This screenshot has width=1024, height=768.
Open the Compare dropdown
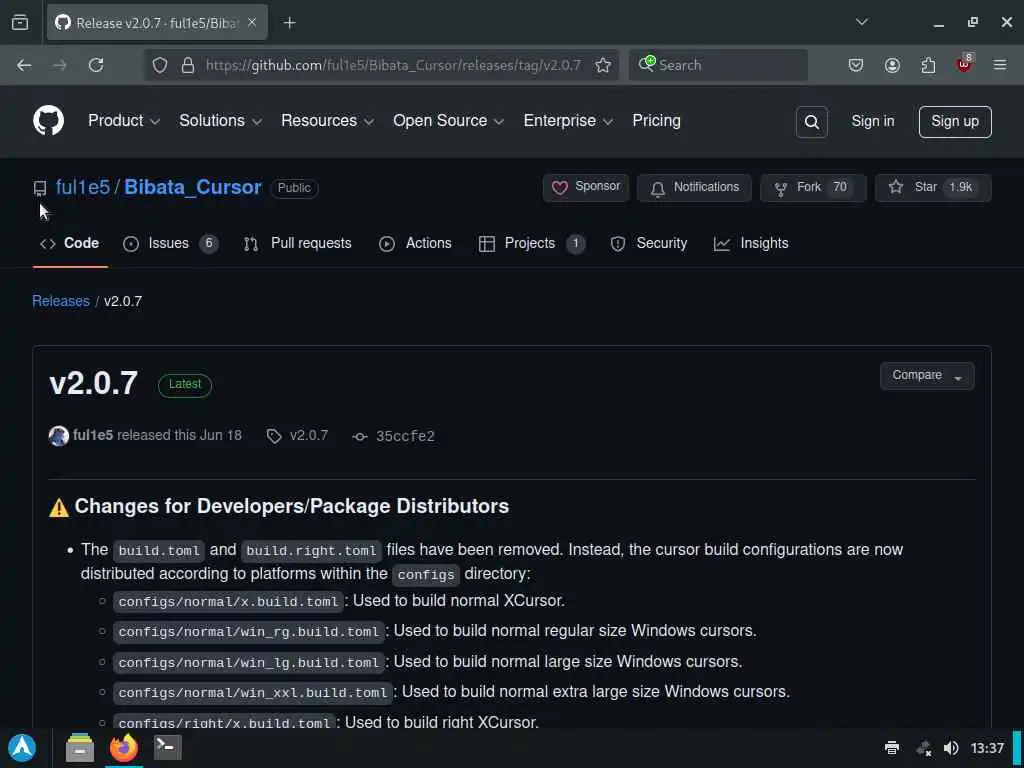[927, 376]
